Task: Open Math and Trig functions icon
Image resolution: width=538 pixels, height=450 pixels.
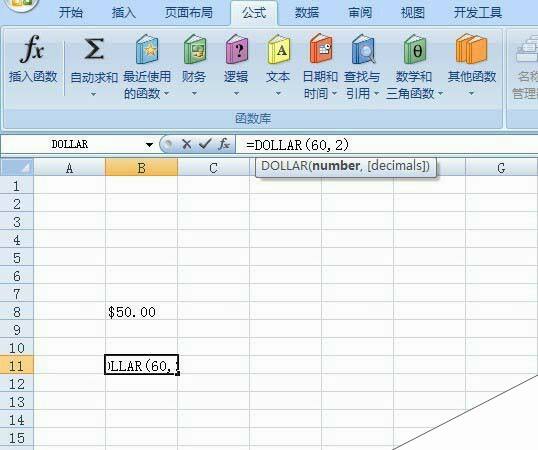Action: pos(414,49)
